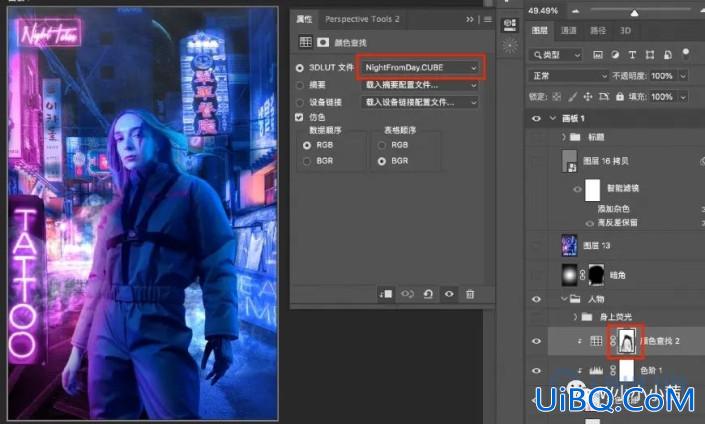The height and width of the screenshot is (424, 705).
Task: Filter layers by adjustment layer icon
Action: pyautogui.click(x=615, y=55)
